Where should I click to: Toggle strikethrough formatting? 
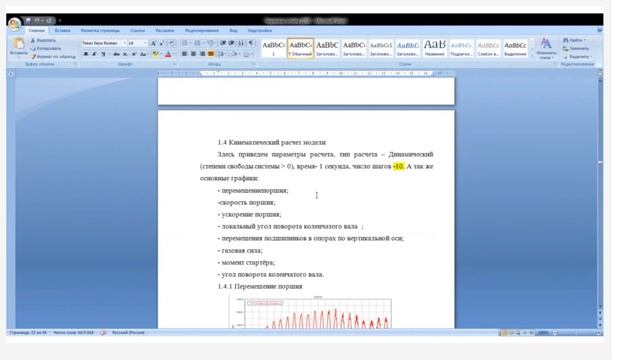pos(116,54)
